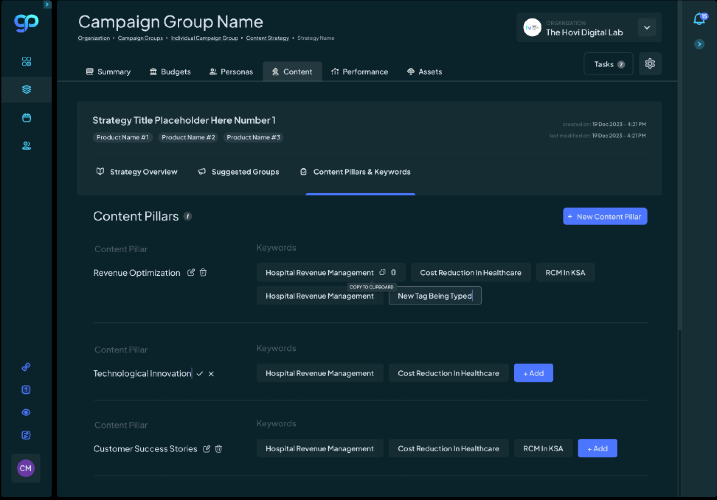Screen dimensions: 717x500
Task: Delete the Customer Success Stories pillar
Action: pyautogui.click(x=218, y=449)
